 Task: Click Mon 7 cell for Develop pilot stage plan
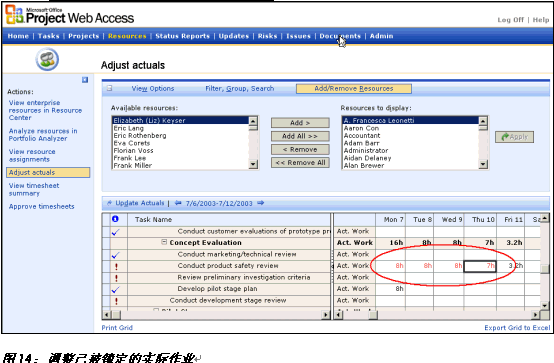[x=390, y=289]
